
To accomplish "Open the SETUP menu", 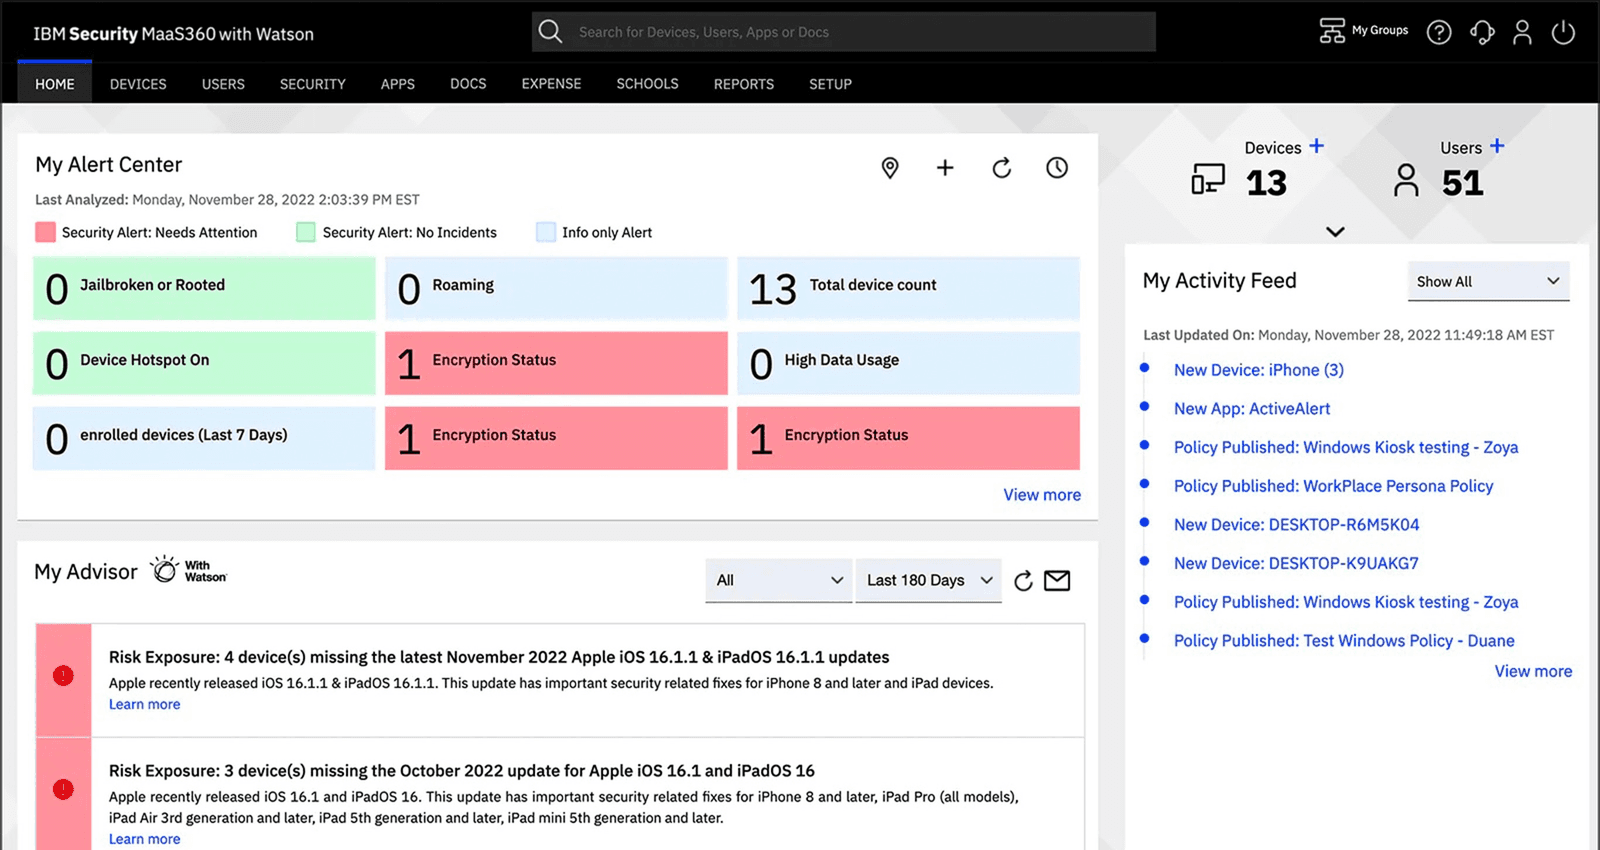I will point(831,84).
